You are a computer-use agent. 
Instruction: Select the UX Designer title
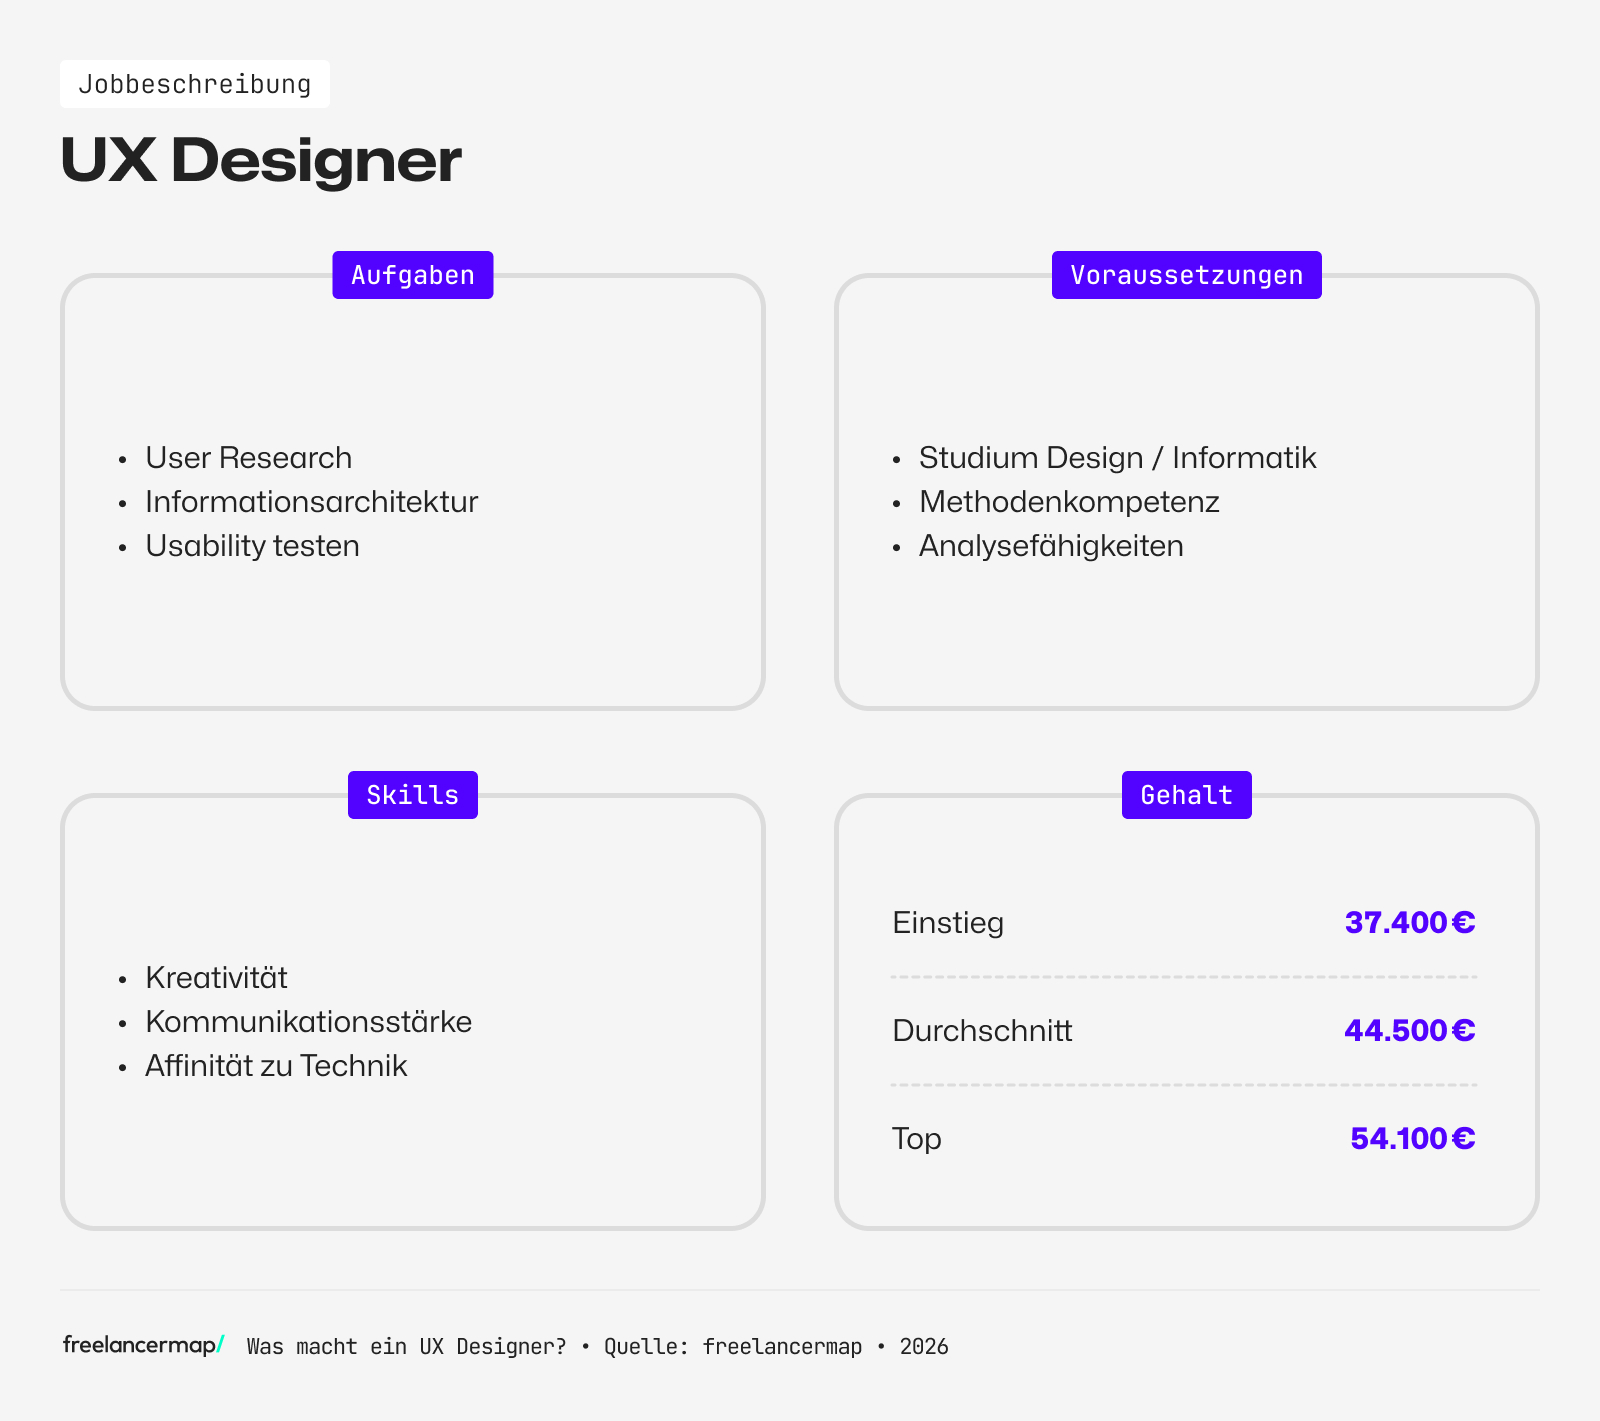(x=260, y=160)
